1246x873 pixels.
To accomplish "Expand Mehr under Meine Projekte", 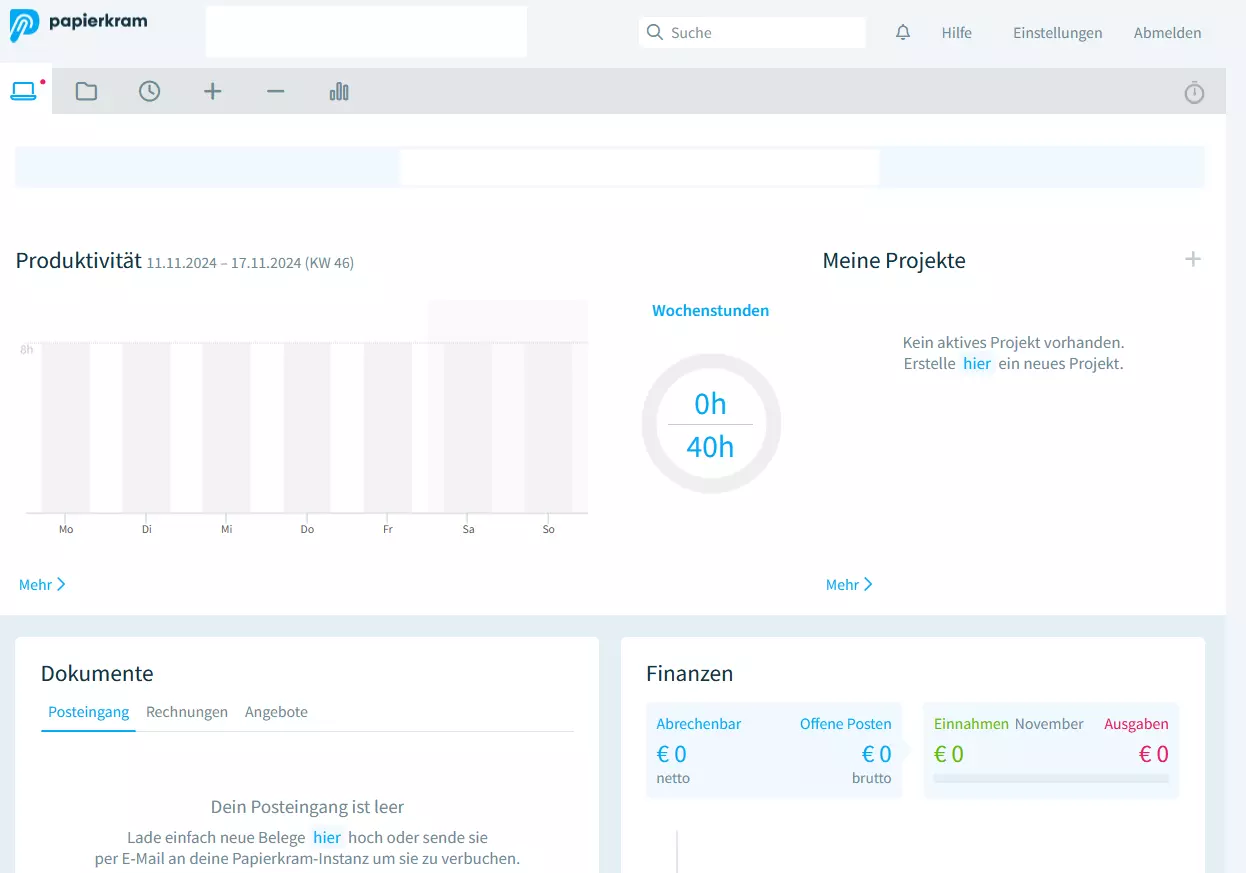I will [x=849, y=584].
